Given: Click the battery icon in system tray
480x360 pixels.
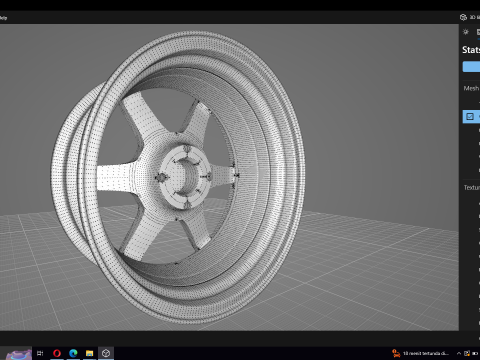Looking at the screenshot, I should tap(475, 353).
